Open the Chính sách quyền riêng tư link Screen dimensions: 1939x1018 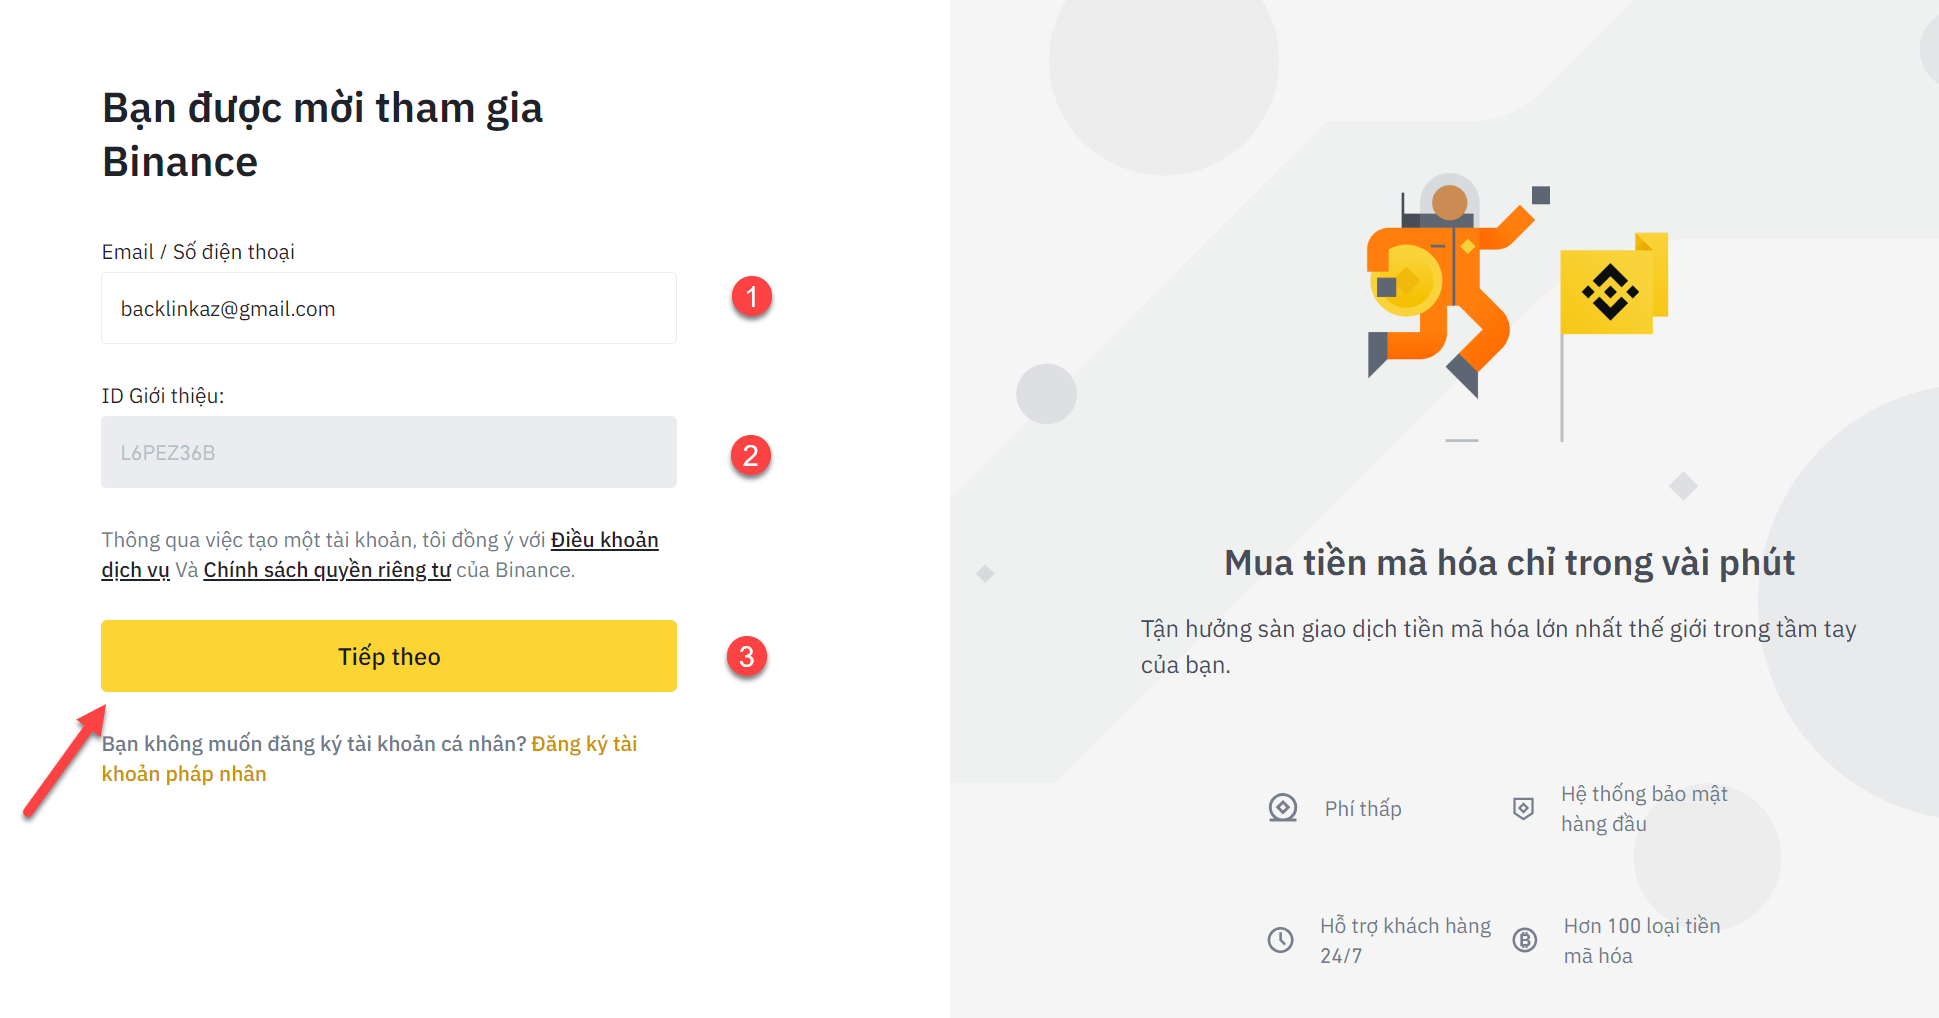coord(327,570)
